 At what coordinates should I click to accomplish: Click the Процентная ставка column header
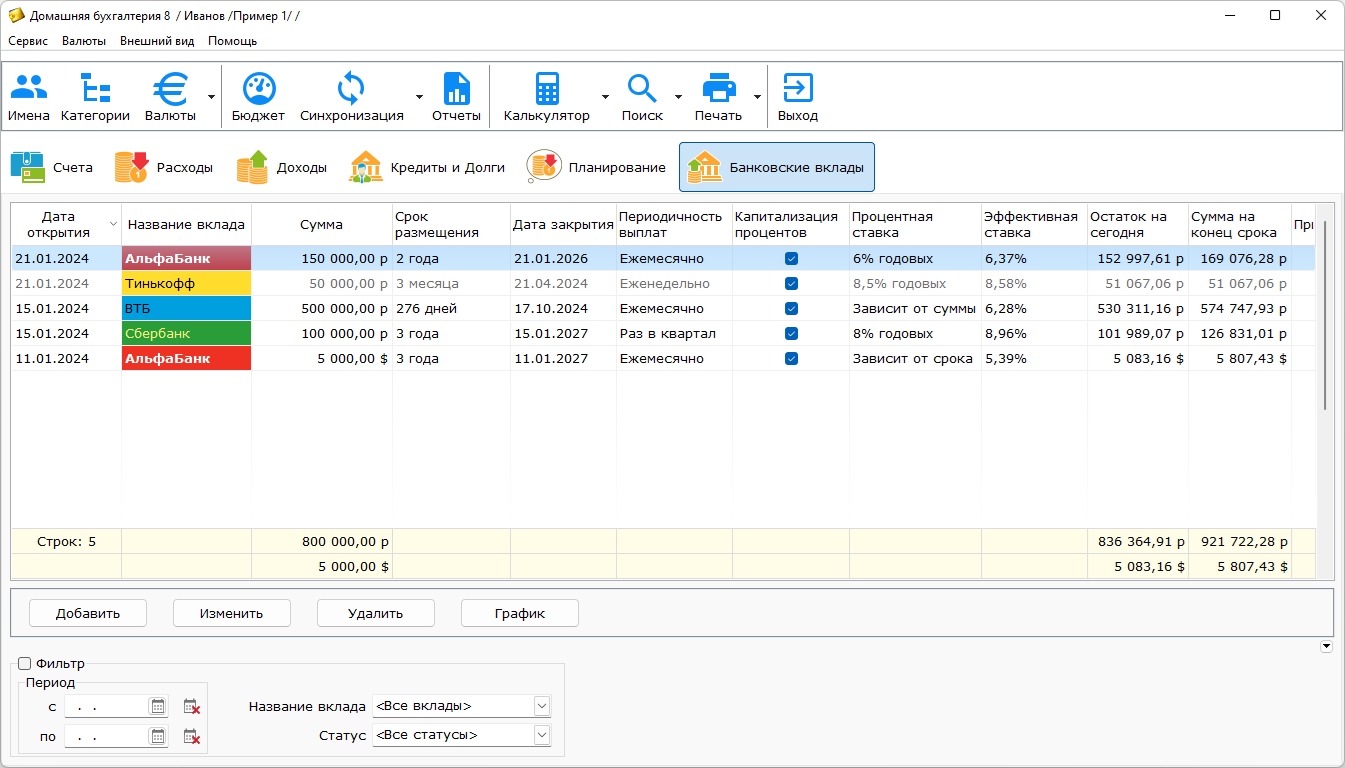click(915, 224)
